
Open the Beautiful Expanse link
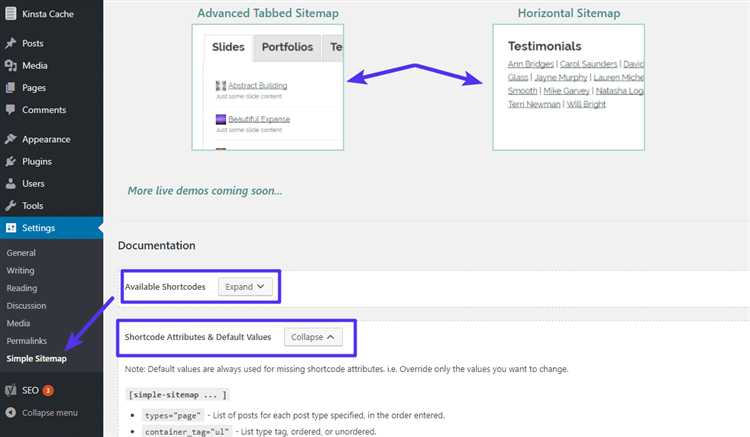point(259,119)
